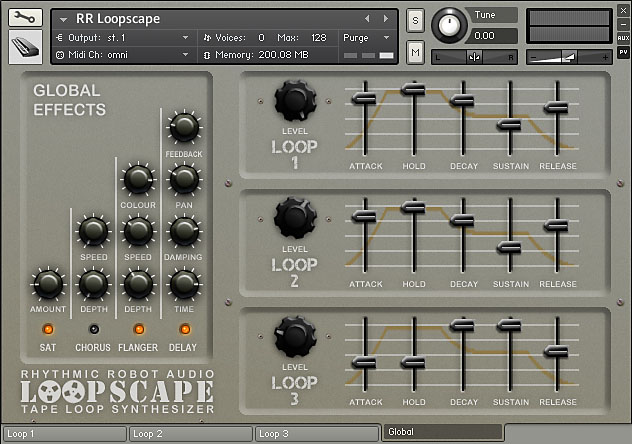Screen dimensions: 632x444
Task: Click the flanger COLOUR knob
Action: click(138, 179)
